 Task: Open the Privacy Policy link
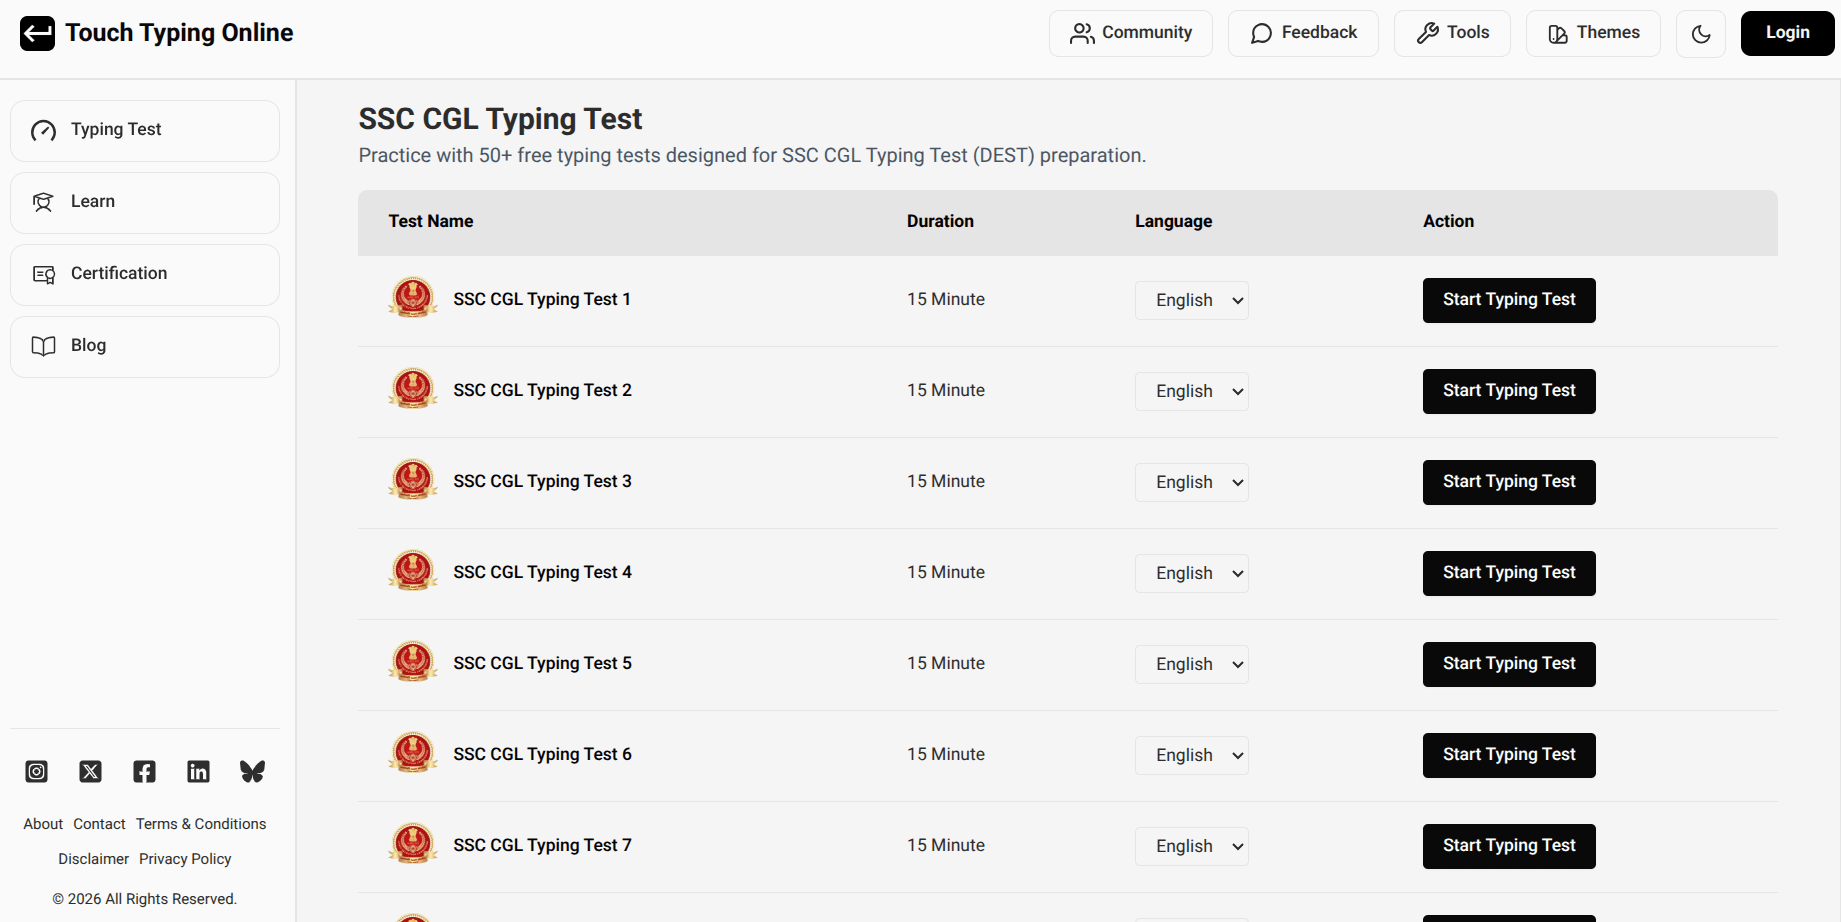(x=185, y=858)
